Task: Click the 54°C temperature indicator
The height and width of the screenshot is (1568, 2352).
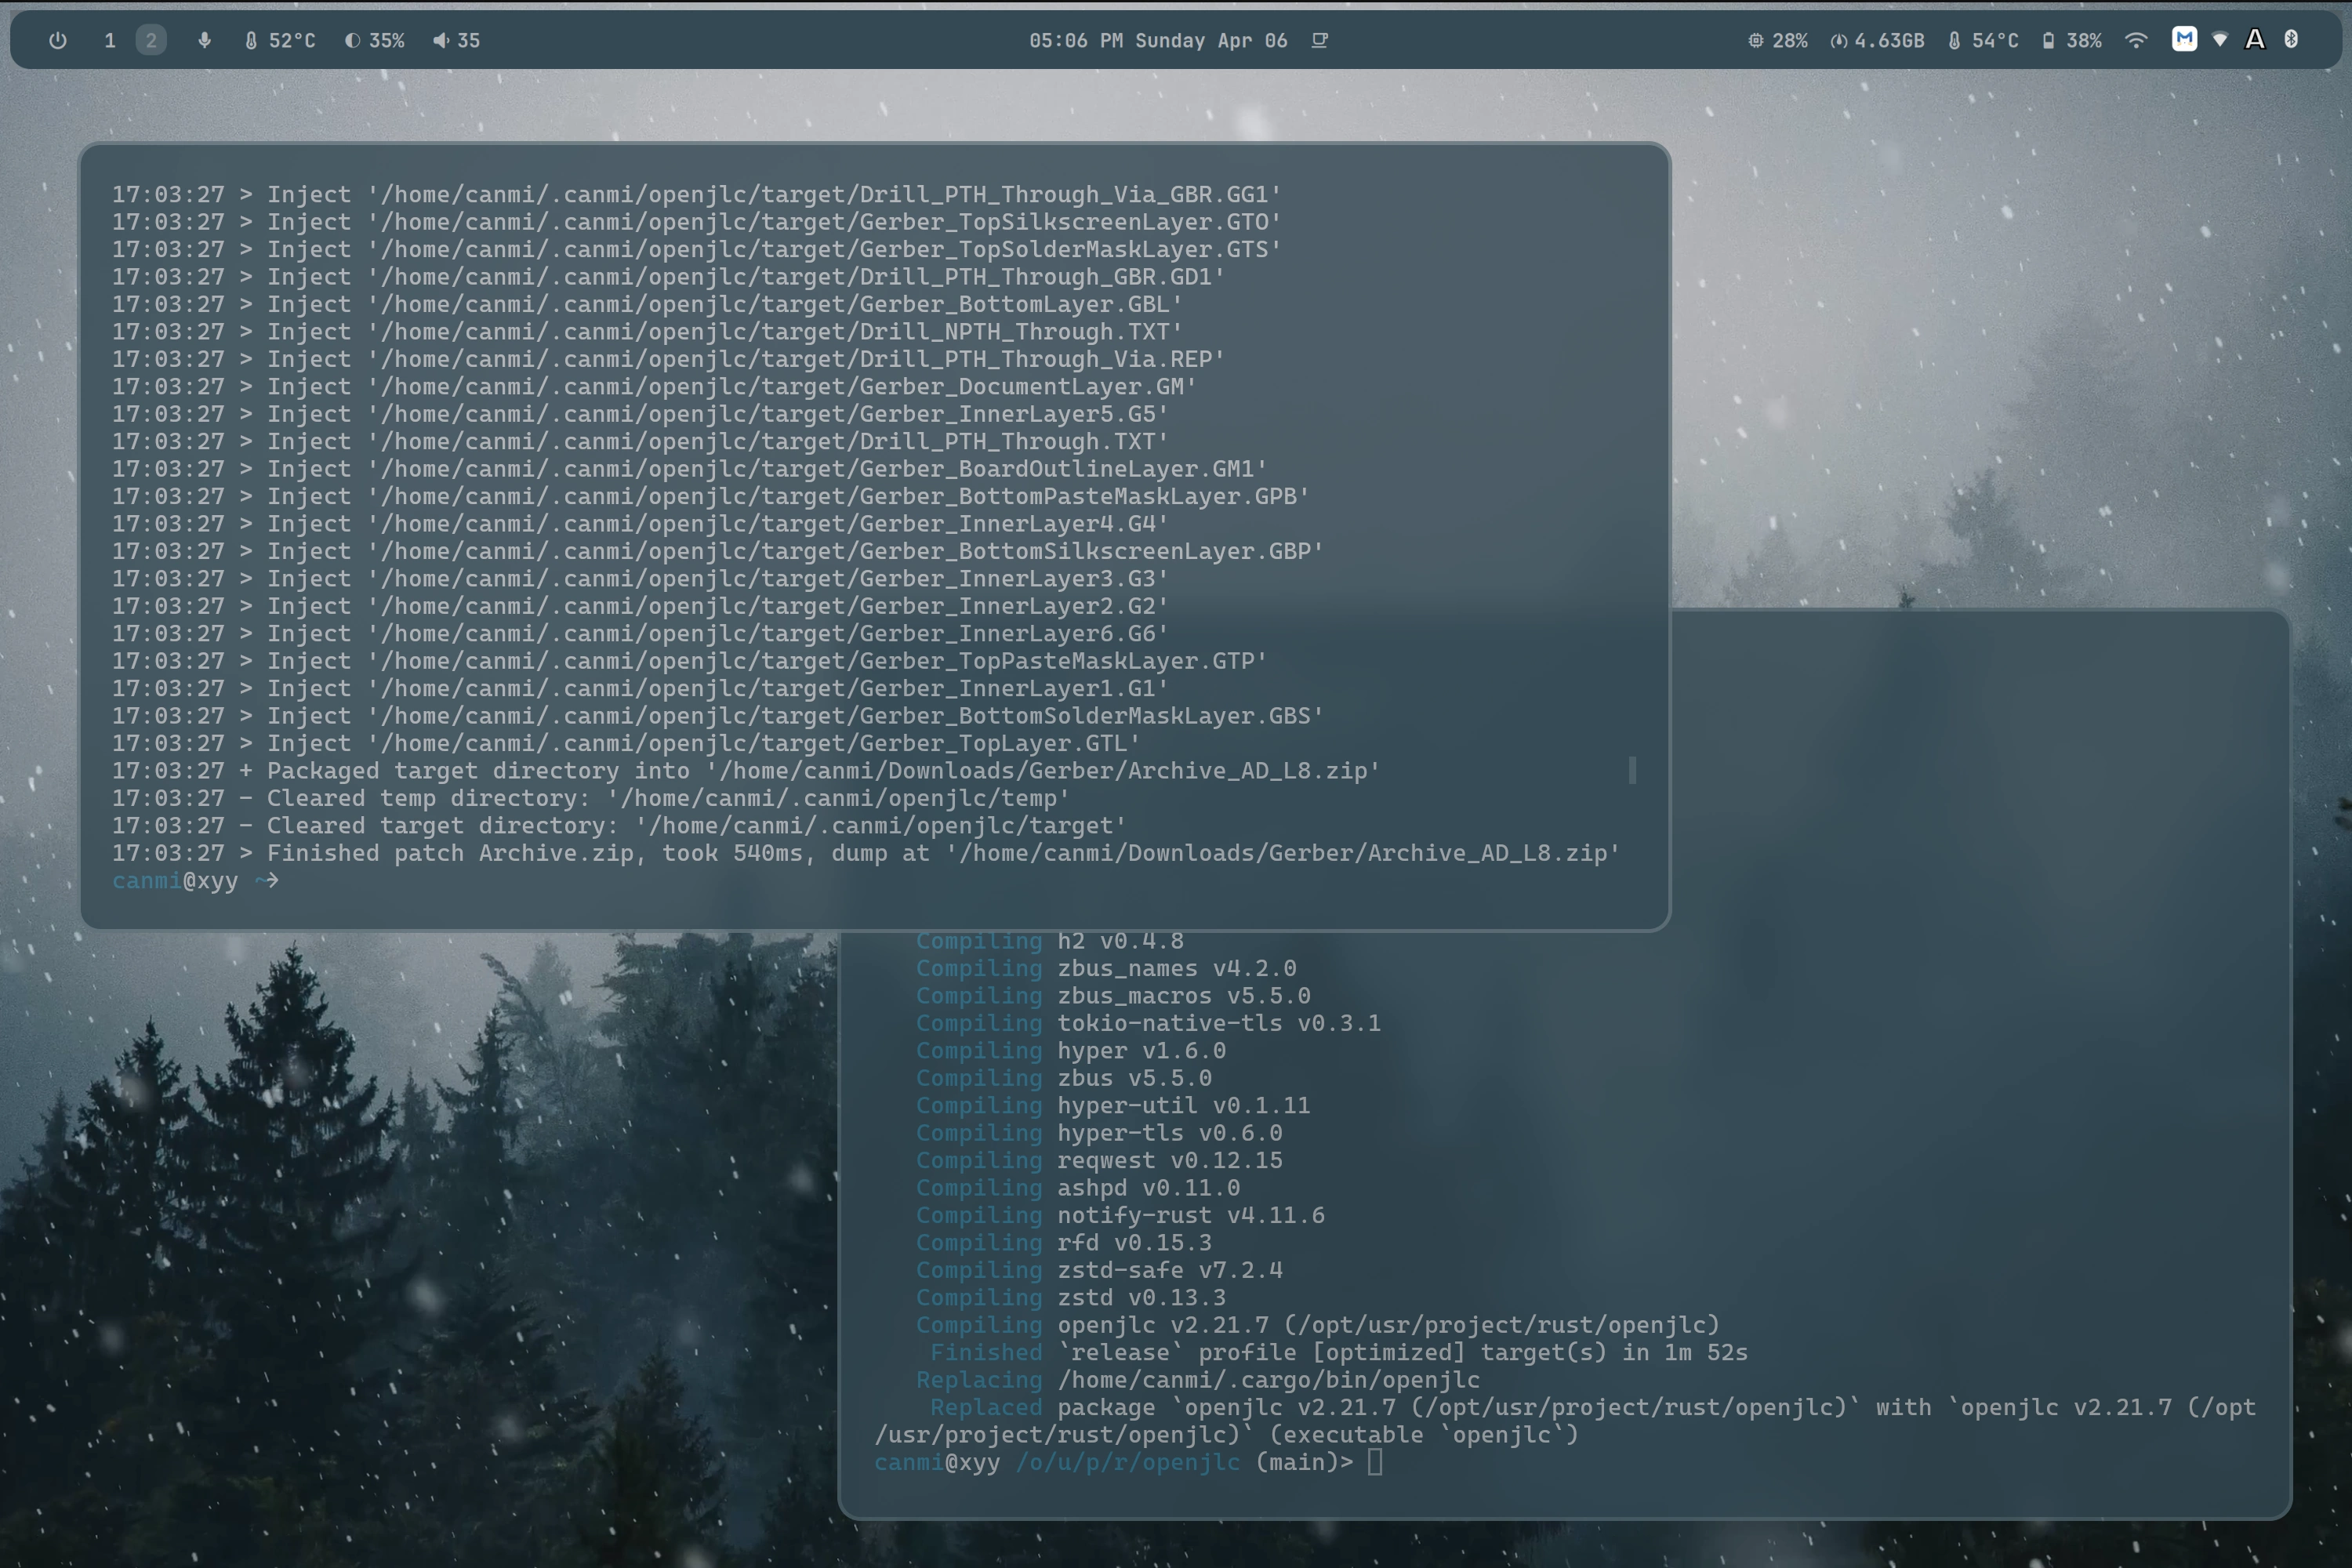Action: tap(1983, 40)
